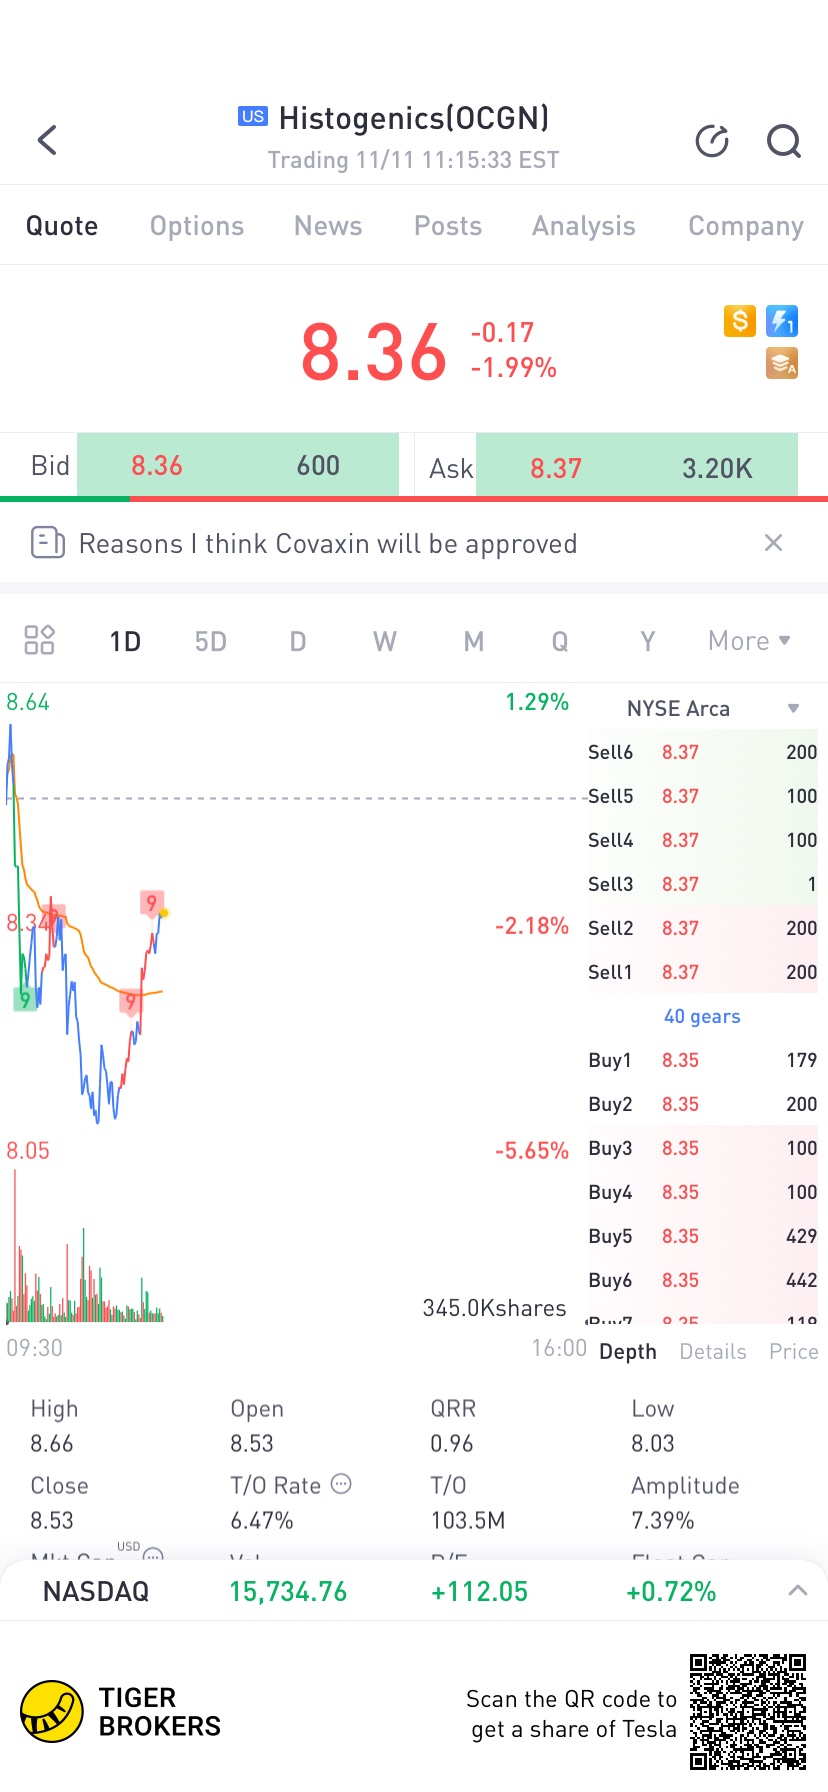
Task: Tap the Low value 8.03
Action: pyautogui.click(x=653, y=1443)
